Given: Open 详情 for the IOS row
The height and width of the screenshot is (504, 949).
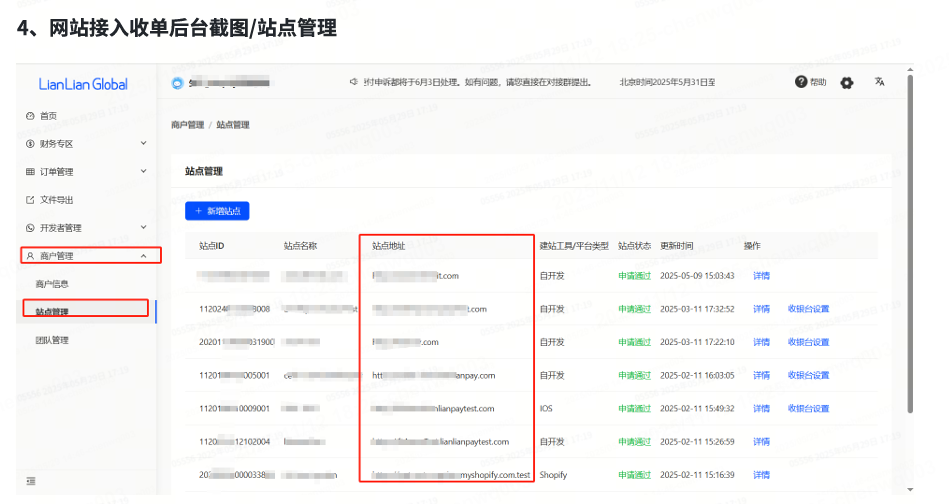Looking at the screenshot, I should (x=761, y=409).
